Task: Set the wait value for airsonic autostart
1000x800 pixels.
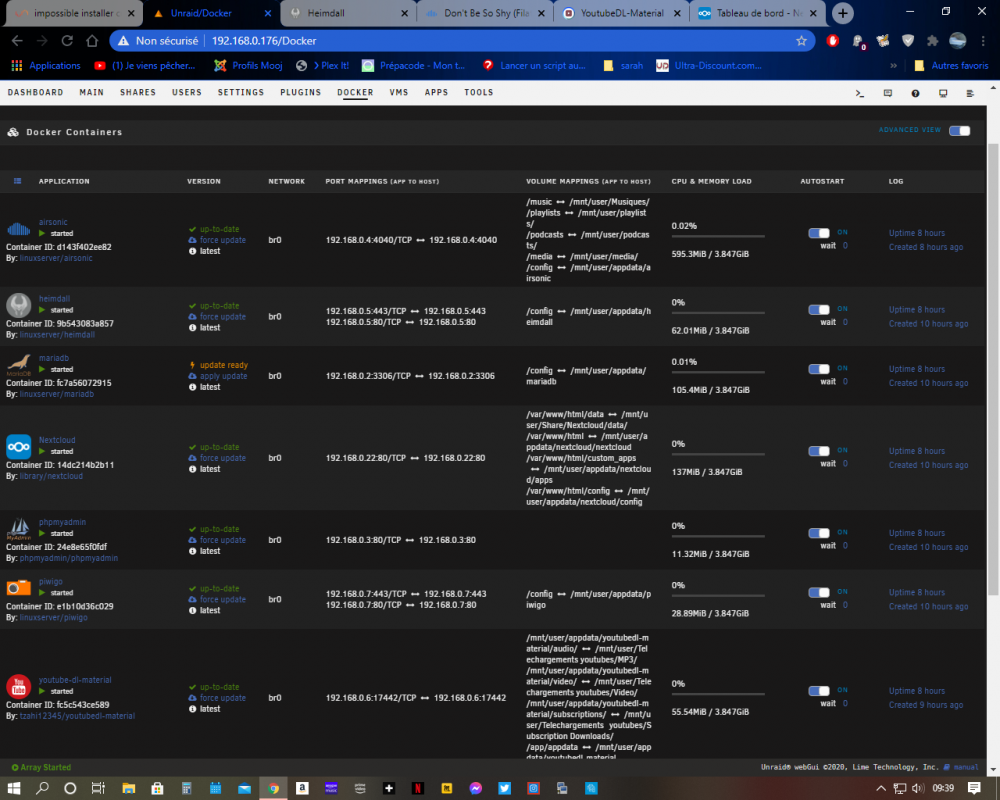Action: [845, 246]
